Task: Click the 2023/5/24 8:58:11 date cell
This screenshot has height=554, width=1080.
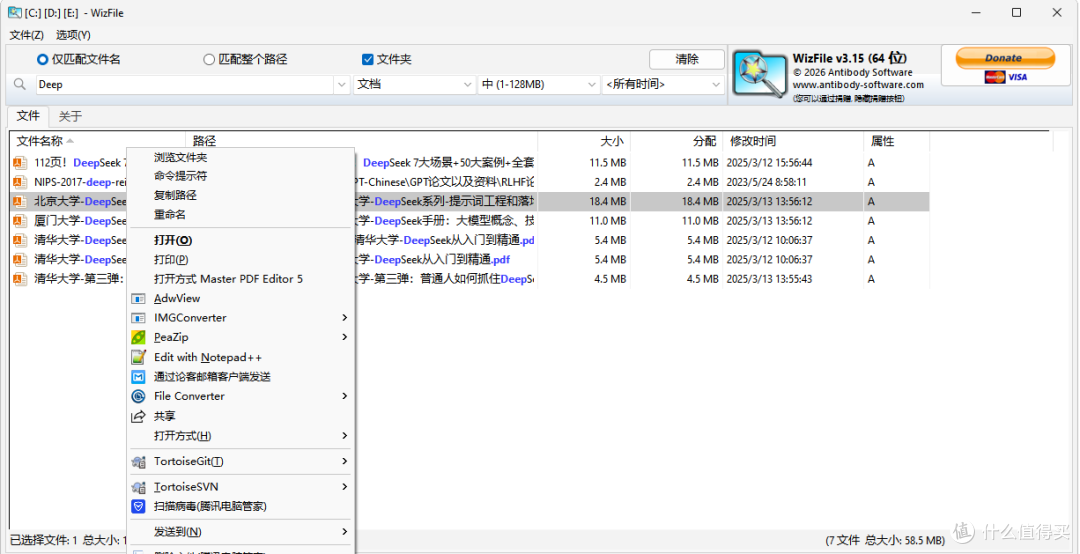Action: pos(766,183)
